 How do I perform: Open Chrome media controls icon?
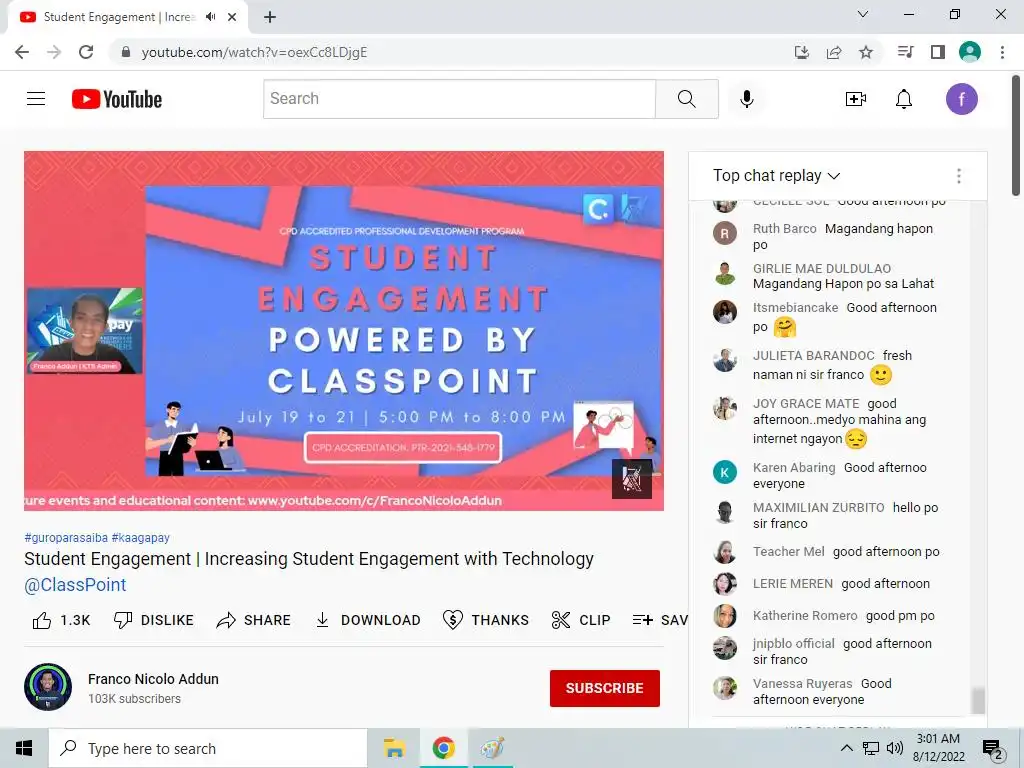click(x=906, y=52)
